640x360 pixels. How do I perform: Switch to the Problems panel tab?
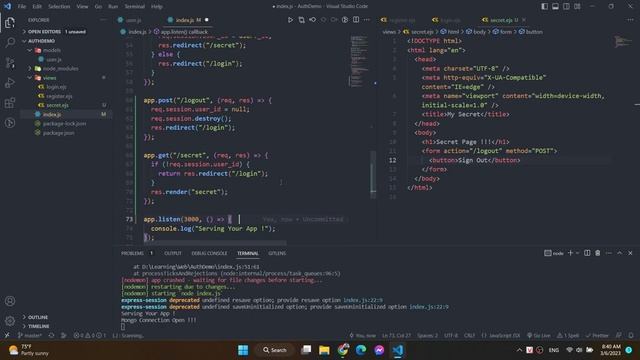click(132, 253)
